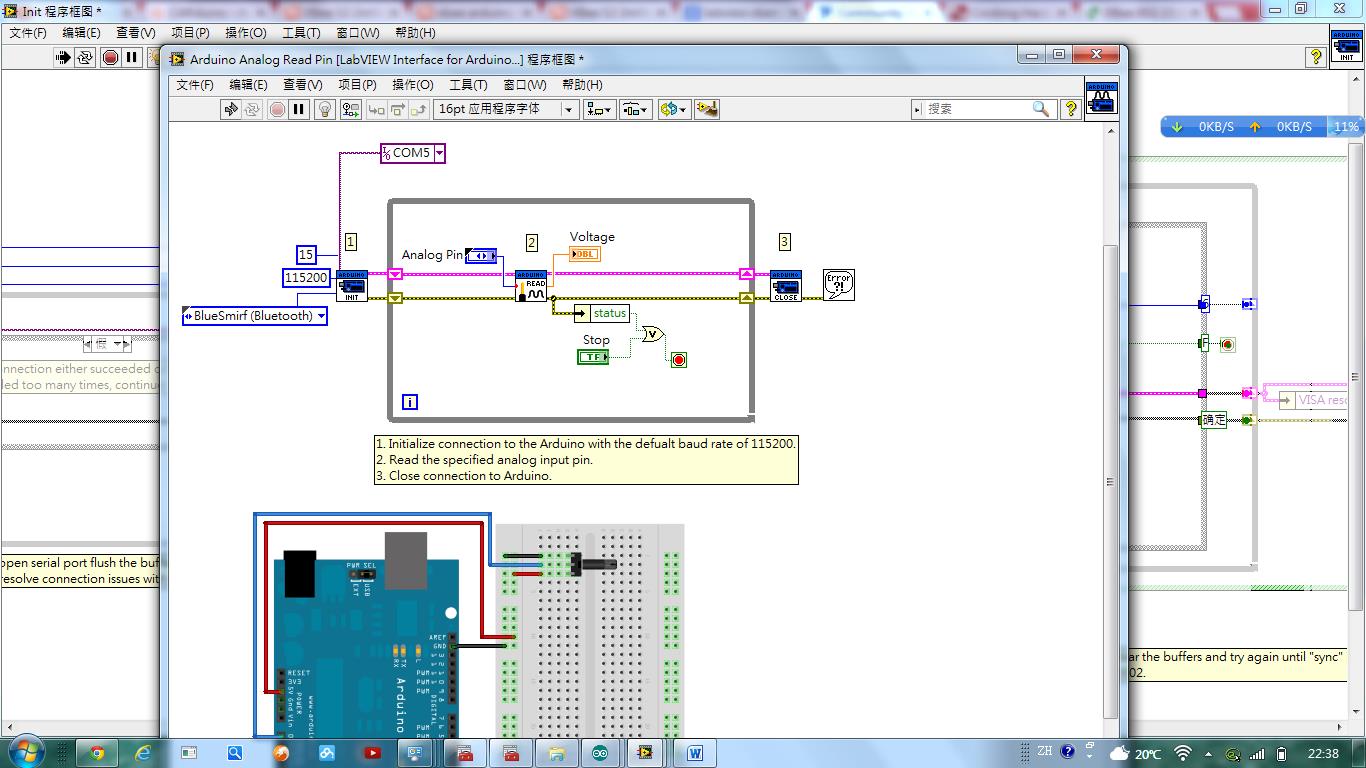Click the magenta shift register on loop left border
The image size is (1366, 768).
pyautogui.click(x=395, y=274)
